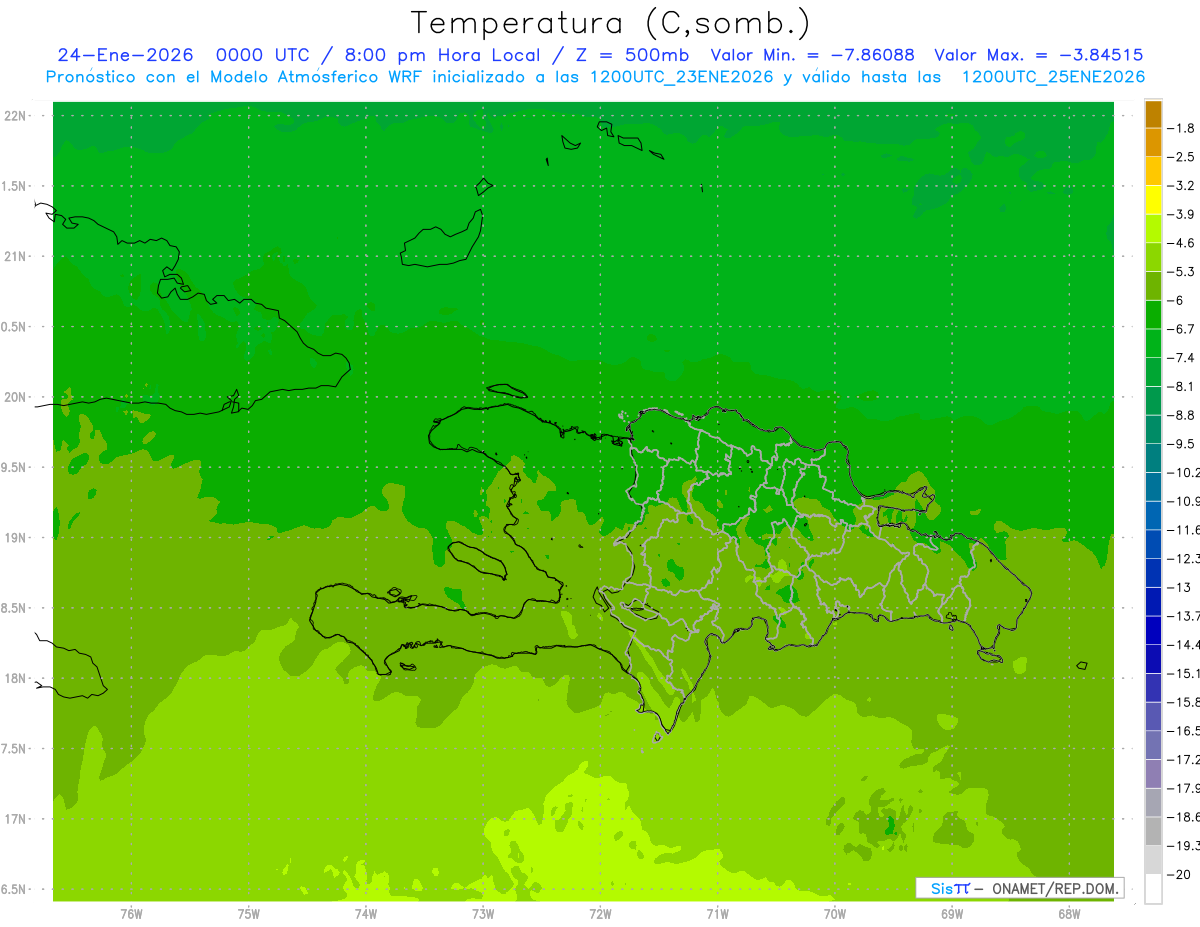Click the '73W' longitude axis label

482,914
